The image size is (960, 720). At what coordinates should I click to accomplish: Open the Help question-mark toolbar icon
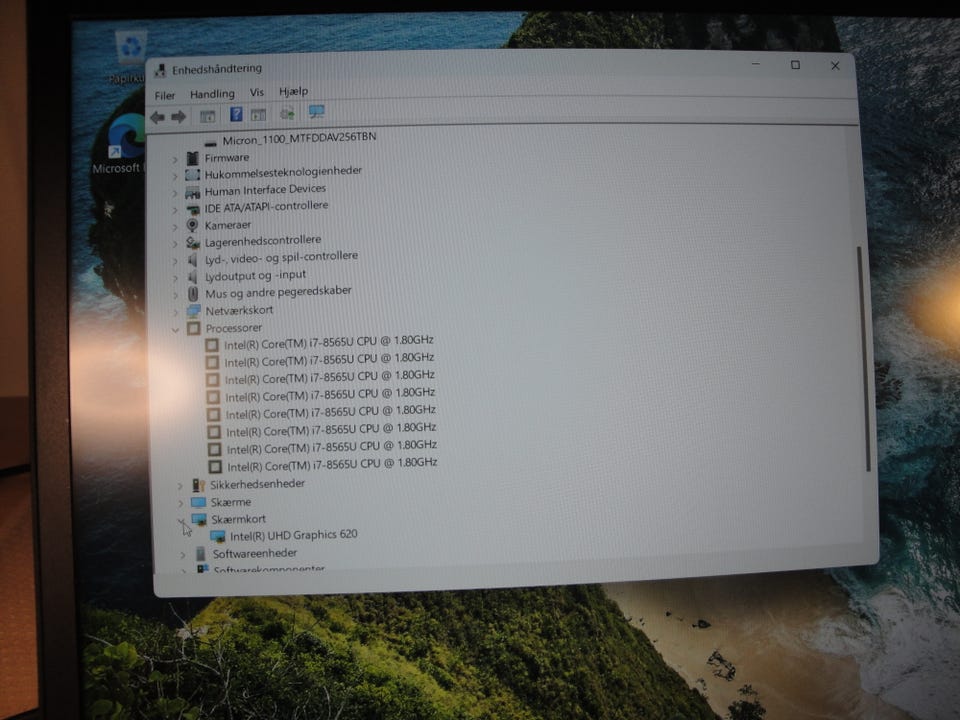236,114
